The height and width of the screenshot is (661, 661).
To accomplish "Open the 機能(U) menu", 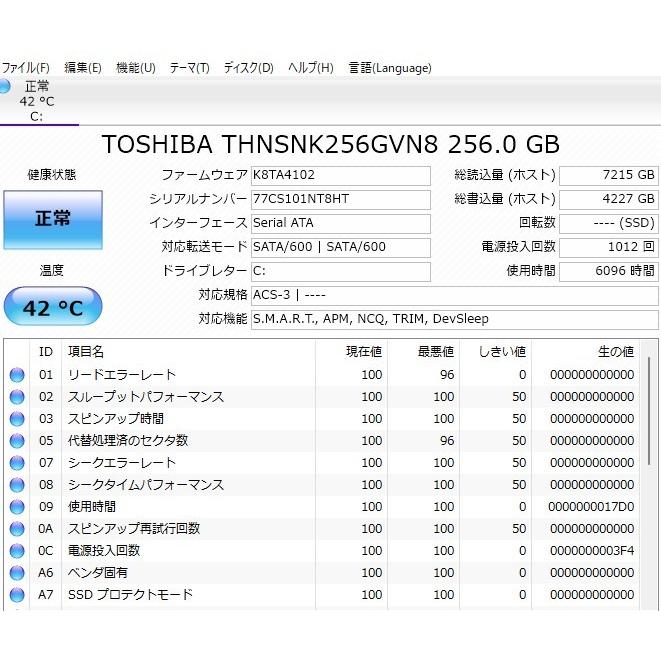I will click(136, 67).
